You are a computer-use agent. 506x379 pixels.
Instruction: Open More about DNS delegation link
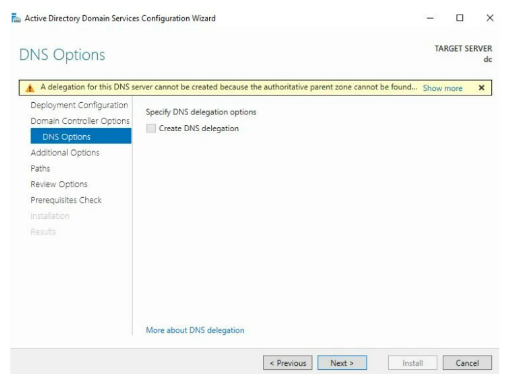point(195,330)
